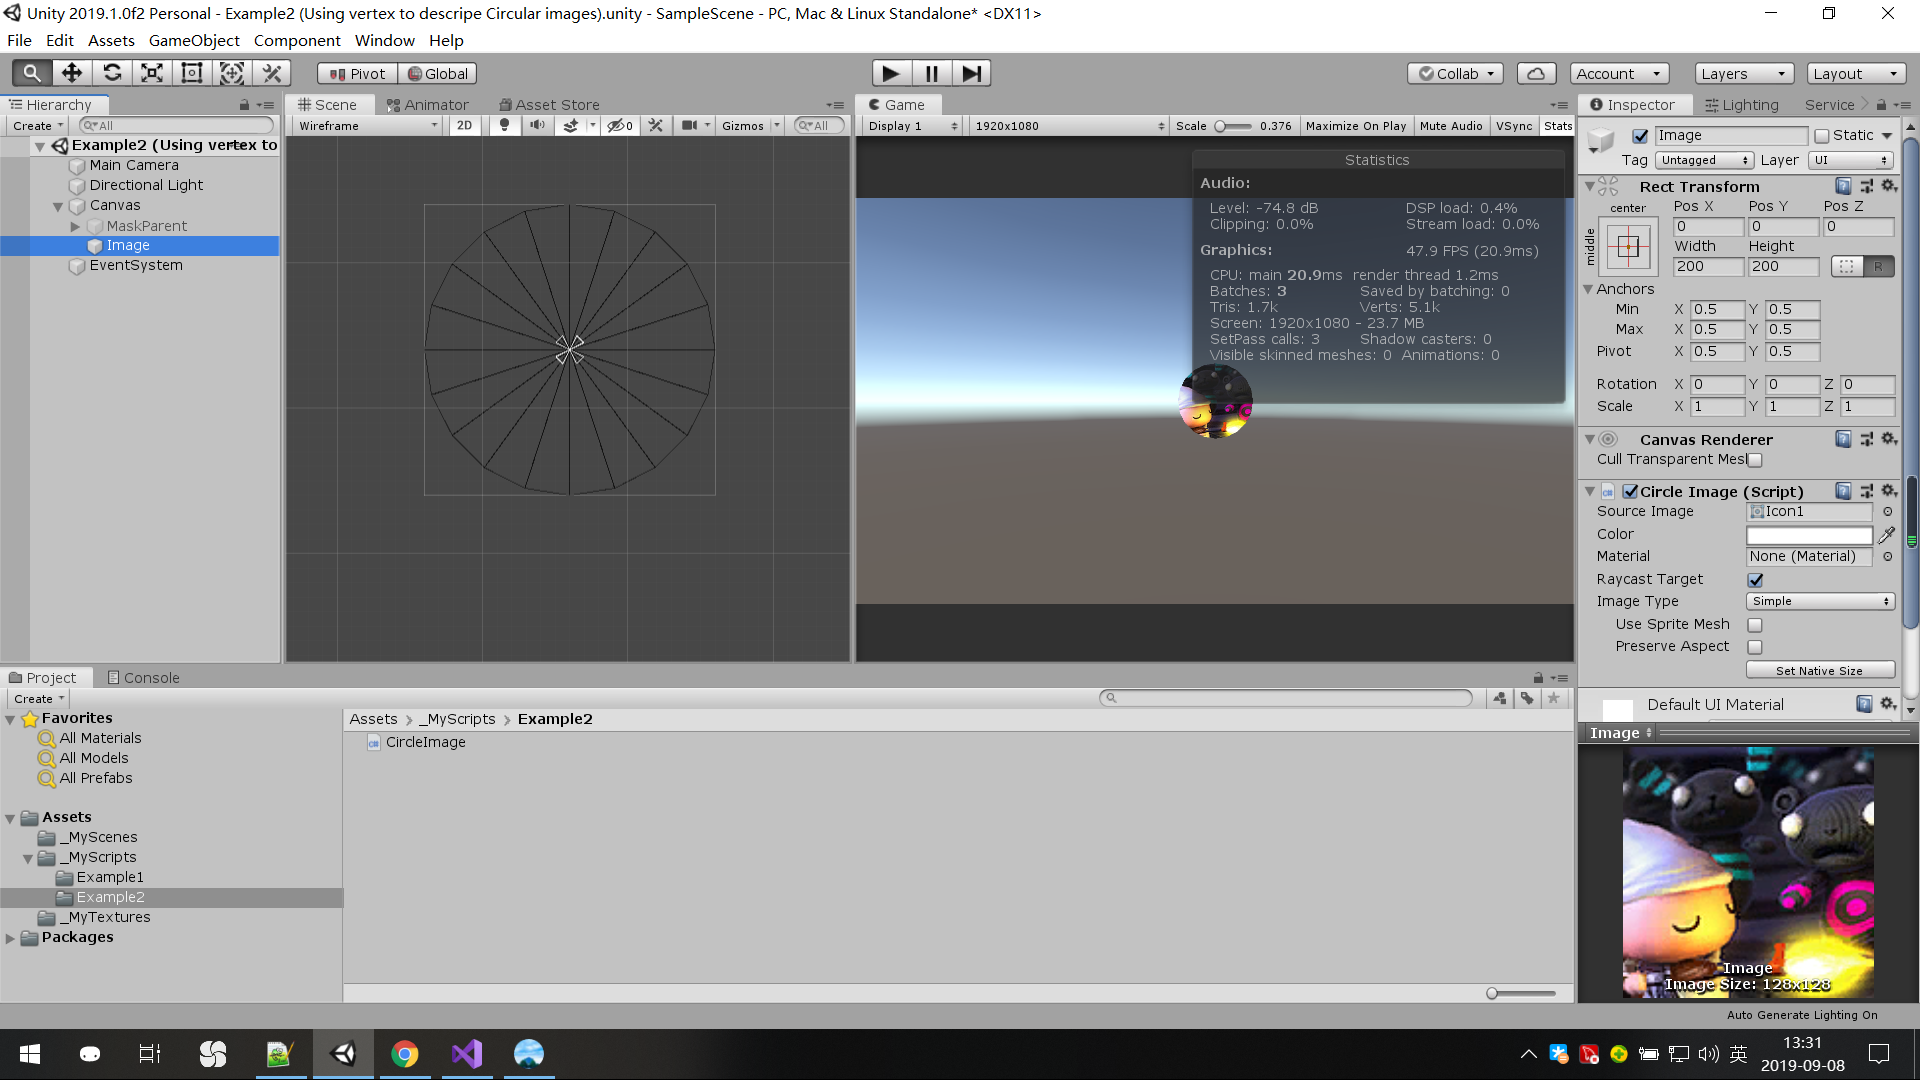Select the Move tool in toolbar
This screenshot has height=1080, width=1920.
point(72,73)
